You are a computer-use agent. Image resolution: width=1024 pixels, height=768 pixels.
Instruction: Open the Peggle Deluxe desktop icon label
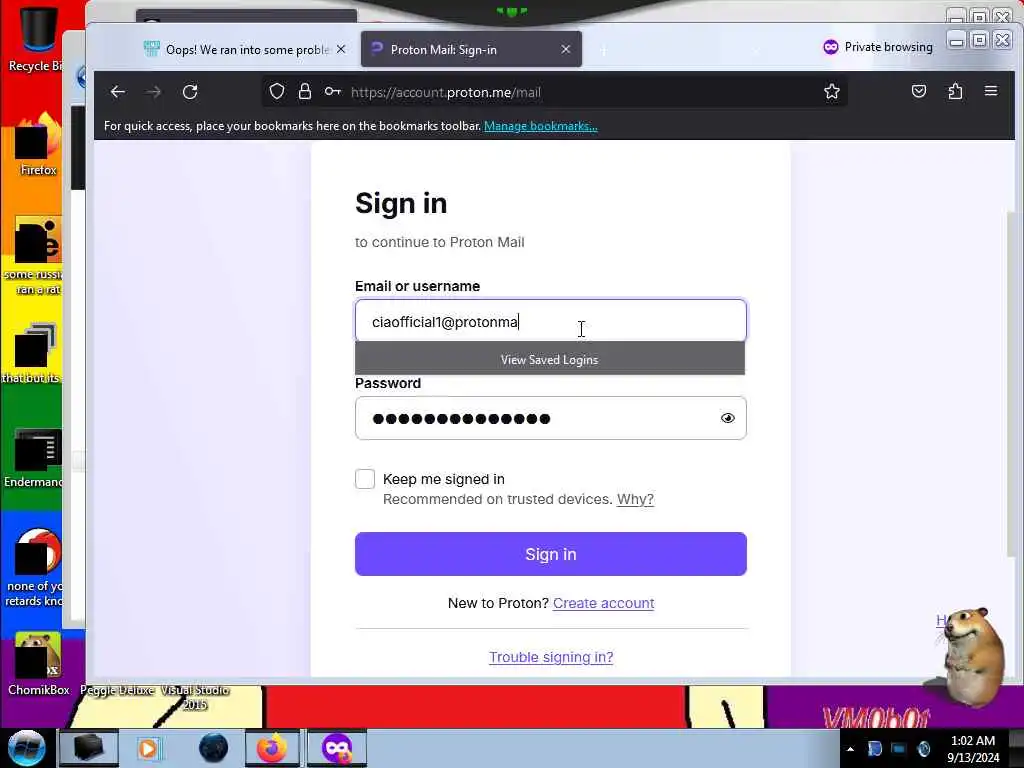click(x=117, y=690)
